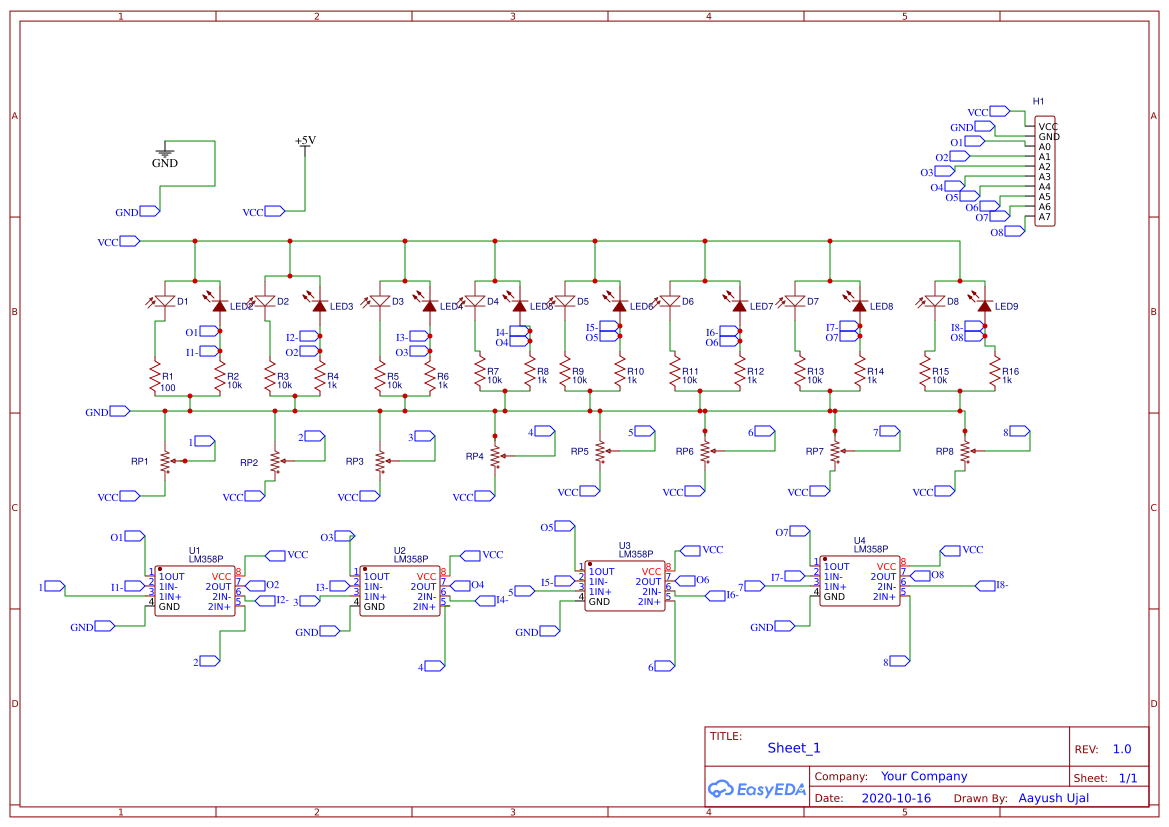This screenshot has width=1169, height=827.
Task: Click the GND earth ground symbol at top left
Action: point(163,155)
